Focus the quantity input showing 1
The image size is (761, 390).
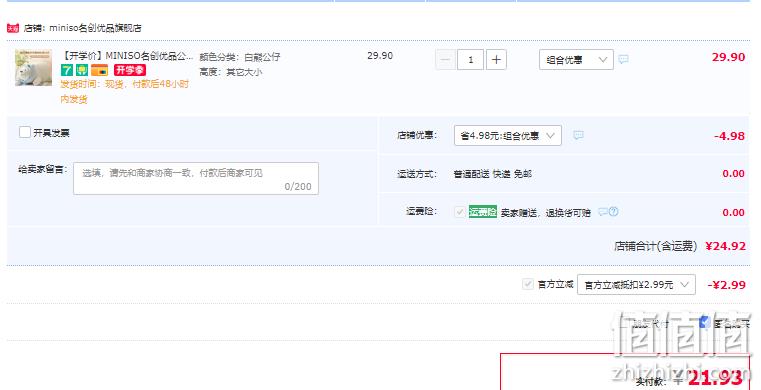click(x=470, y=60)
